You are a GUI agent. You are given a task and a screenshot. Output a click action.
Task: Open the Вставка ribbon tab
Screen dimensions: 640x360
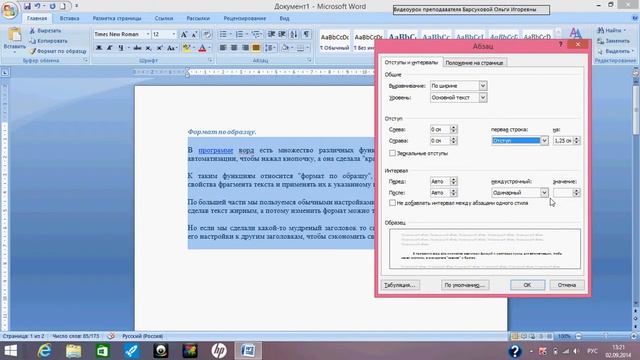(x=69, y=18)
